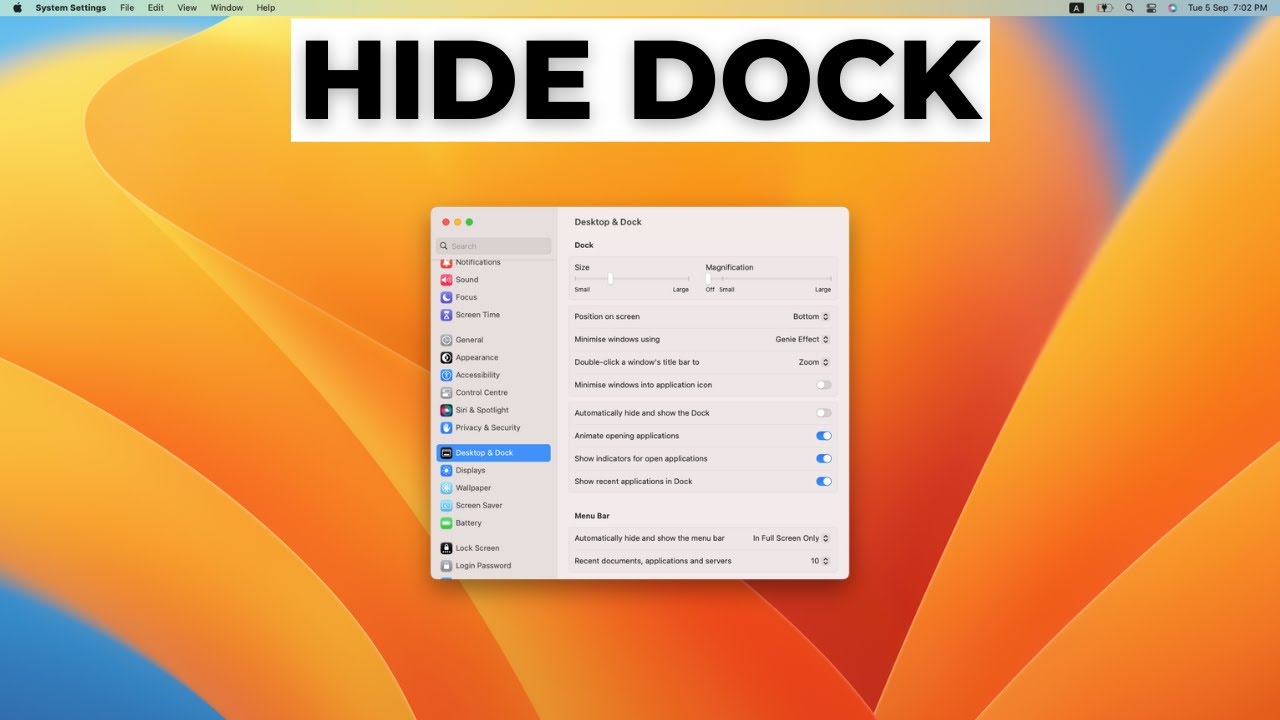The width and height of the screenshot is (1280, 720).
Task: Click the date and time in menu bar
Action: click(x=1227, y=8)
